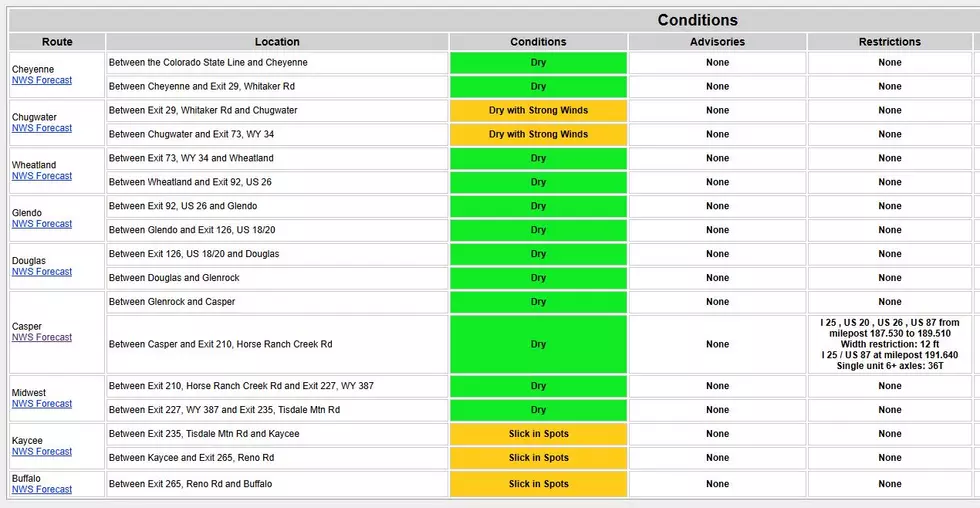The width and height of the screenshot is (980, 508).
Task: Select 'Between Glendo and Exit 126, US 18/20'
Action: tap(192, 230)
